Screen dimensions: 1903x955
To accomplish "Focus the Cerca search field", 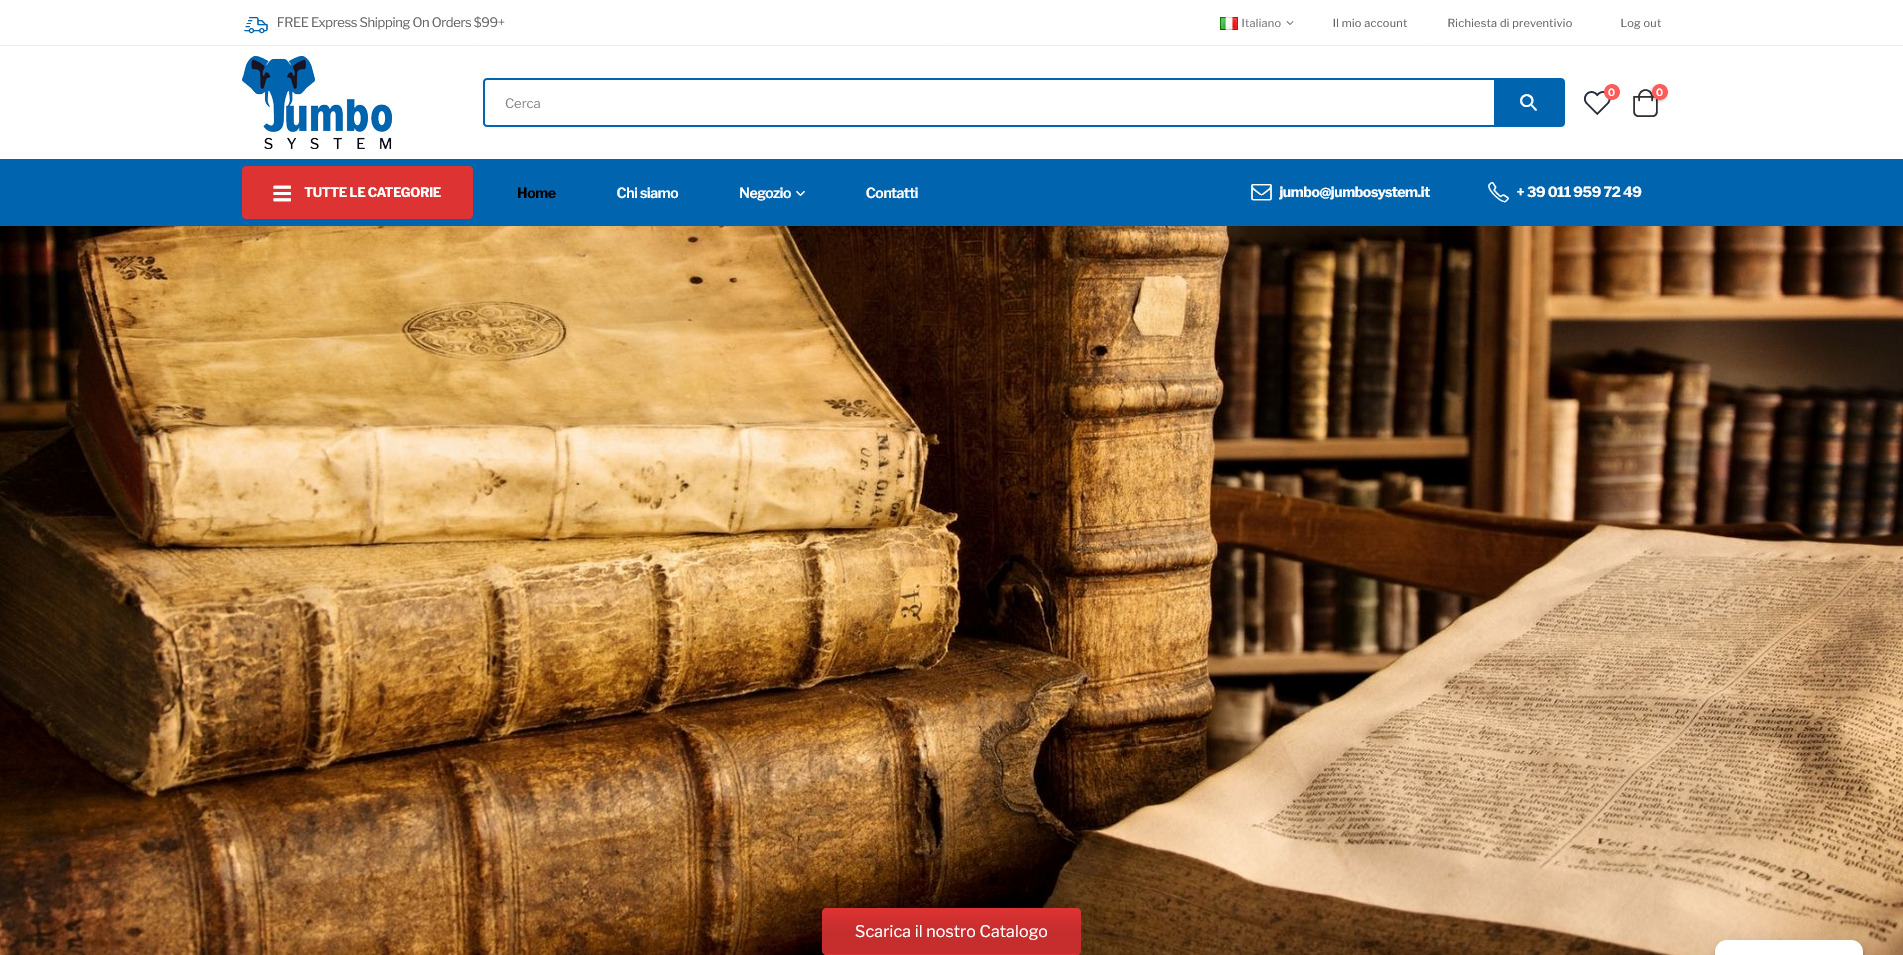I will (988, 103).
